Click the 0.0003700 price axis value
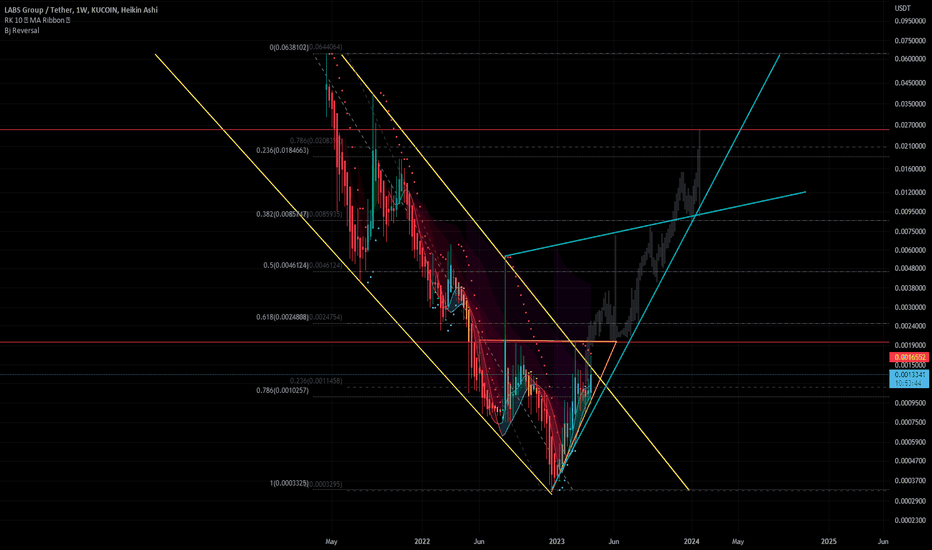This screenshot has height=550, width=932. click(910, 480)
